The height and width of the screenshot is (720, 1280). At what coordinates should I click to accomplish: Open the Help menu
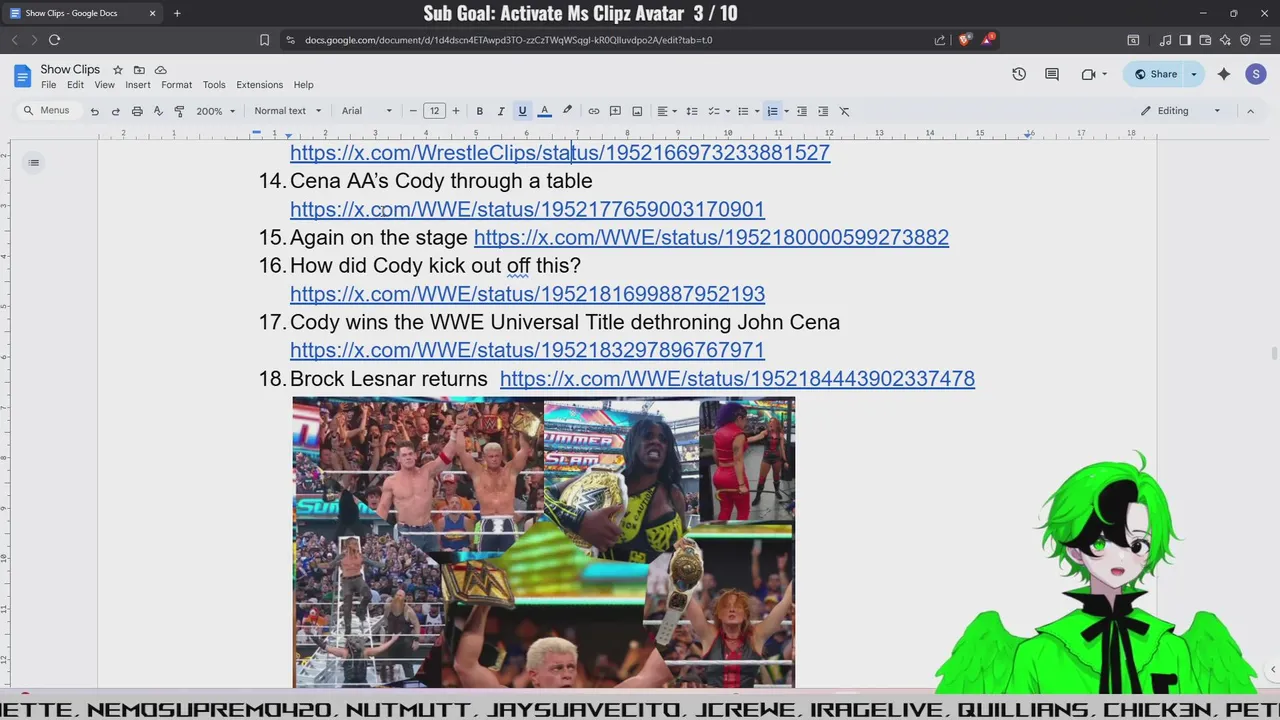point(303,85)
